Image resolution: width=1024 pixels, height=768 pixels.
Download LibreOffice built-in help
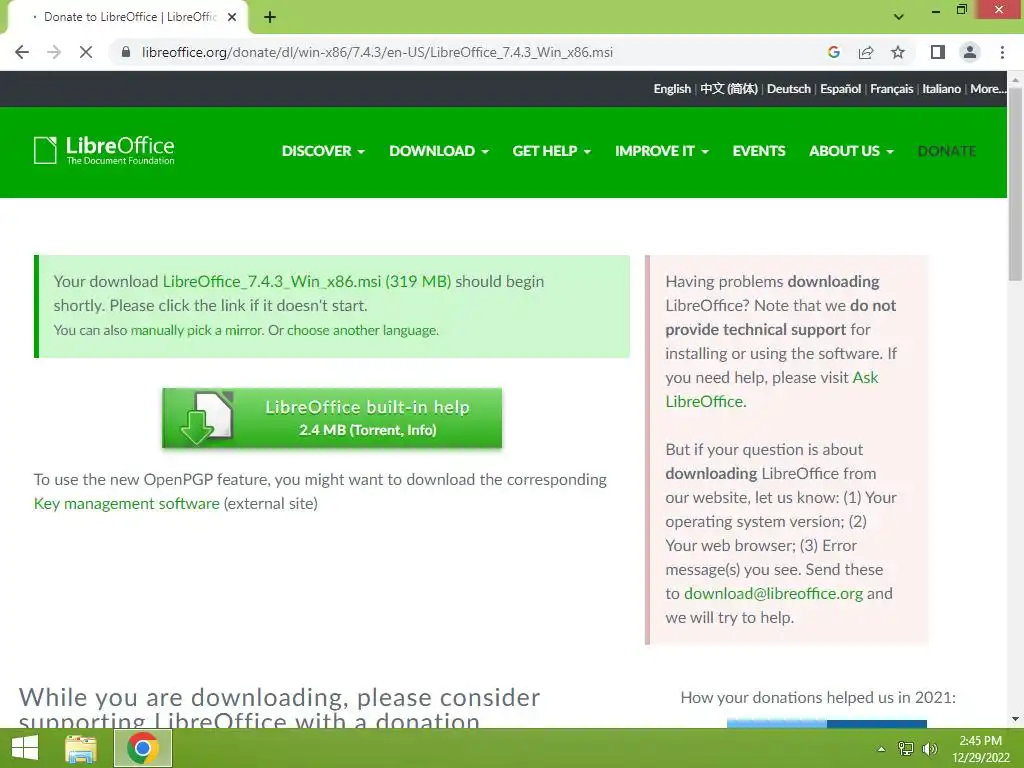click(x=332, y=418)
